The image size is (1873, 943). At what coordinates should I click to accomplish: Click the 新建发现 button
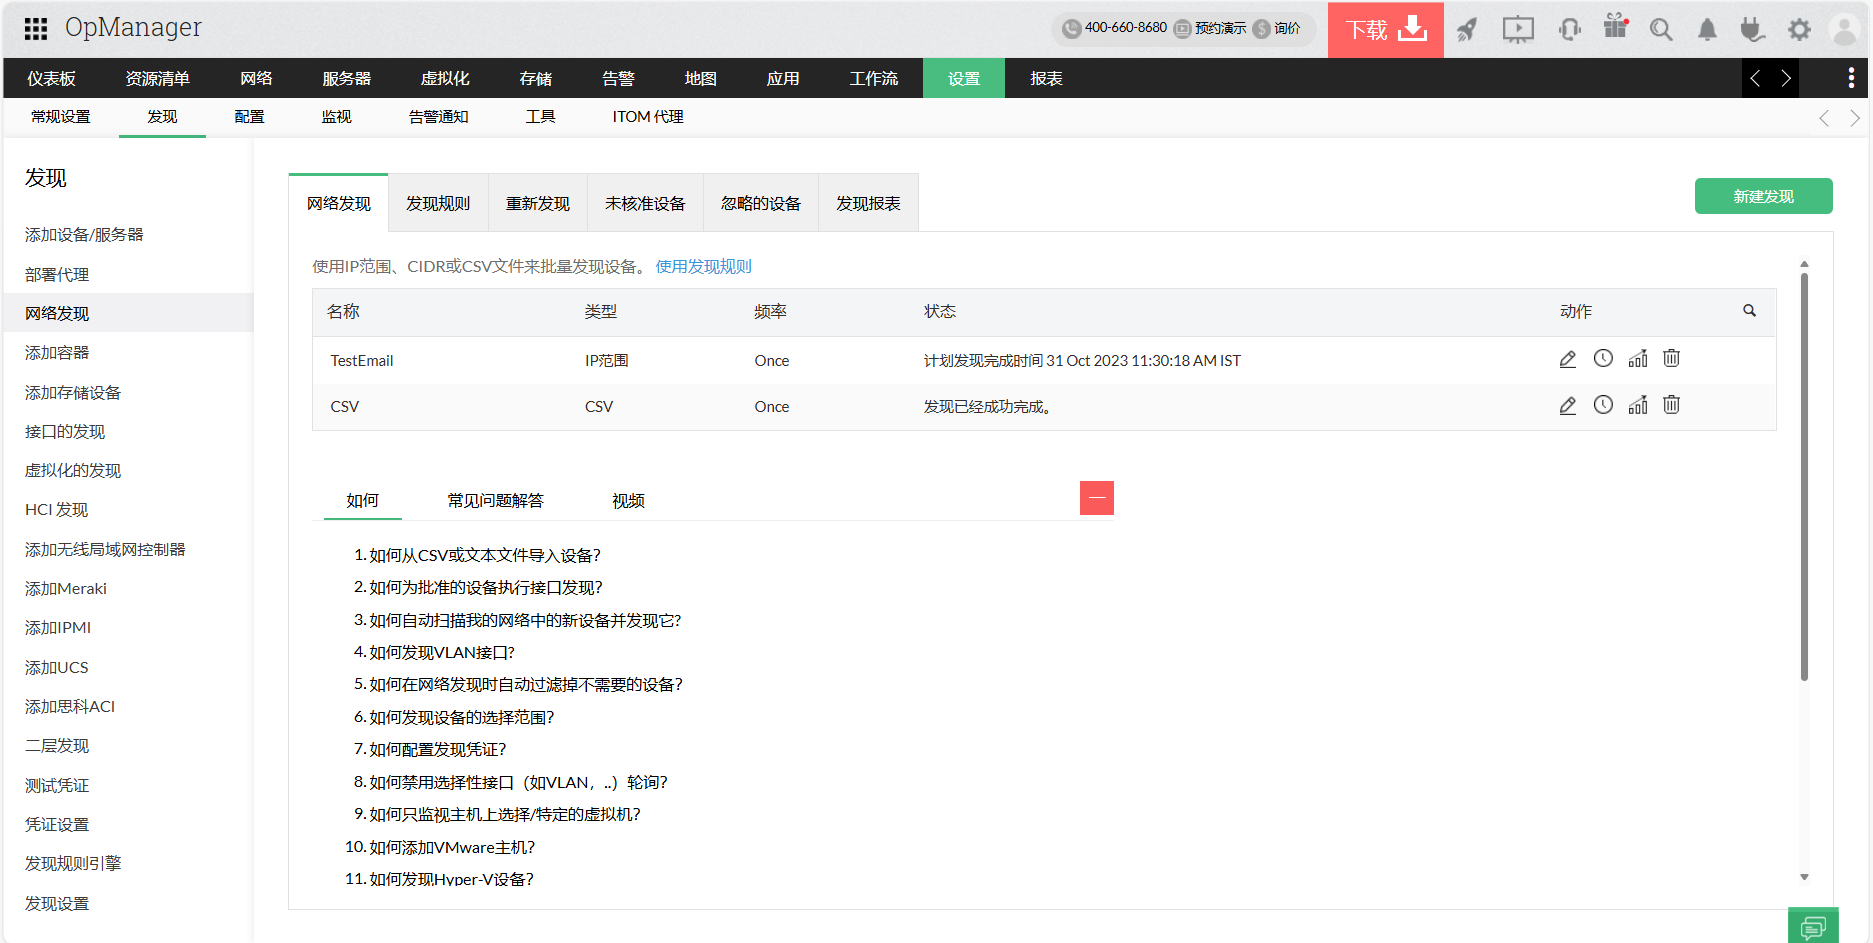1763,197
